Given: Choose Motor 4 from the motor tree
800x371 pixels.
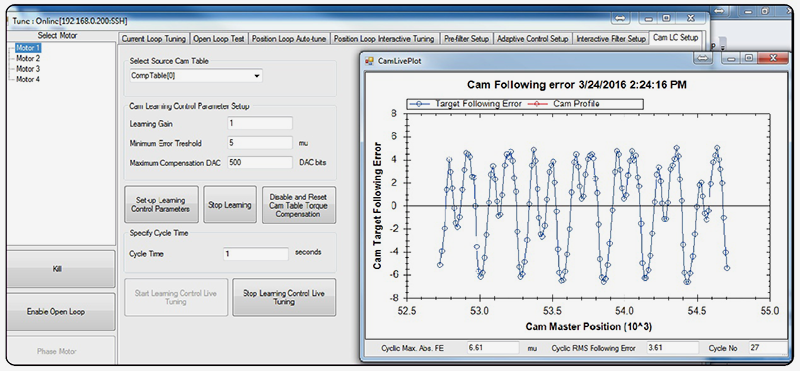Looking at the screenshot, I should pos(28,79).
